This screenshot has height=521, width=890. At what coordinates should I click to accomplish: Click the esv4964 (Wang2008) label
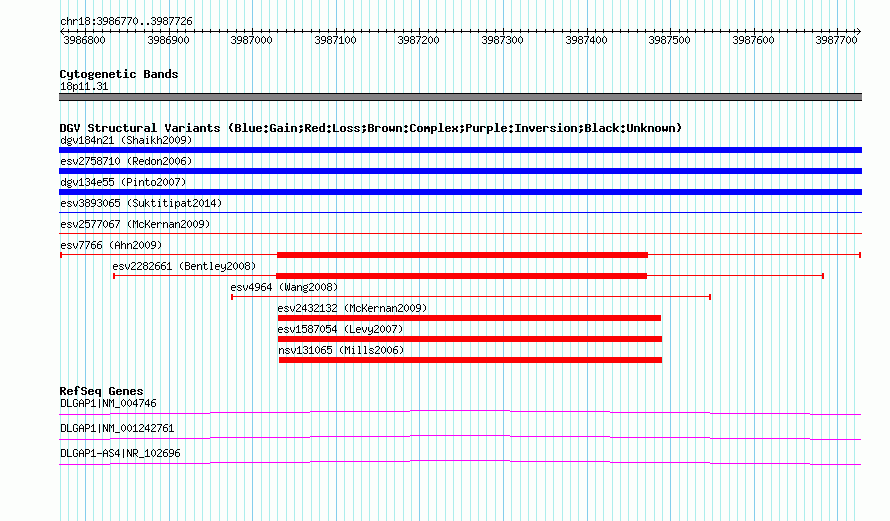pyautogui.click(x=284, y=287)
